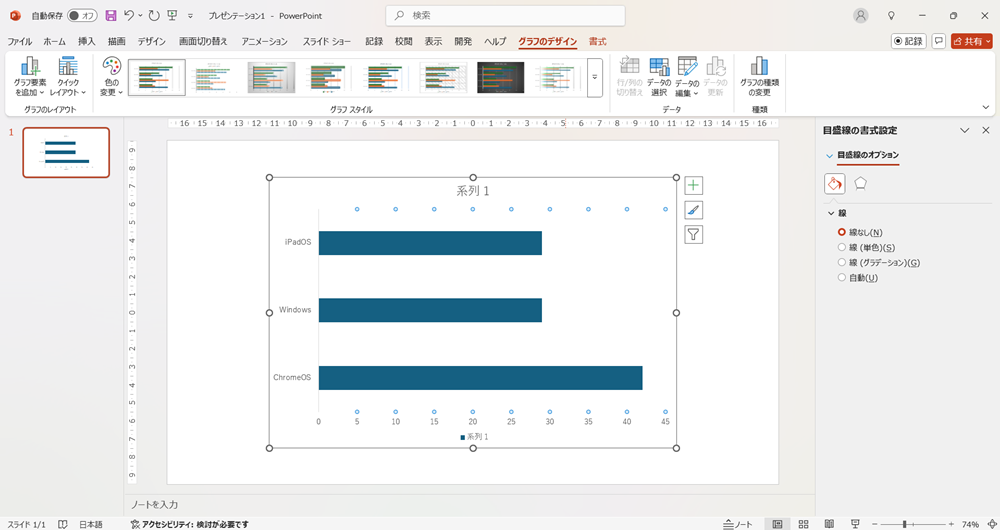Select 自動(U) radio button
Screen dimensions: 1000x530
coord(842,277)
